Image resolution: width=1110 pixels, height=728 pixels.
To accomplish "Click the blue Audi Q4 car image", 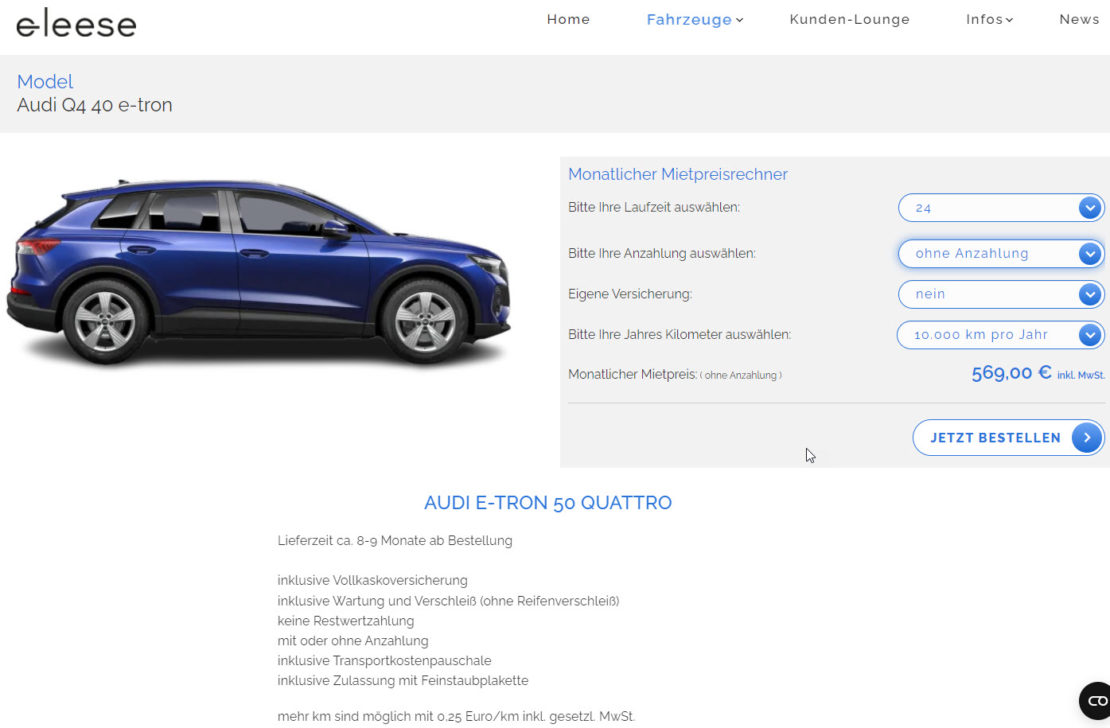I will [x=258, y=273].
